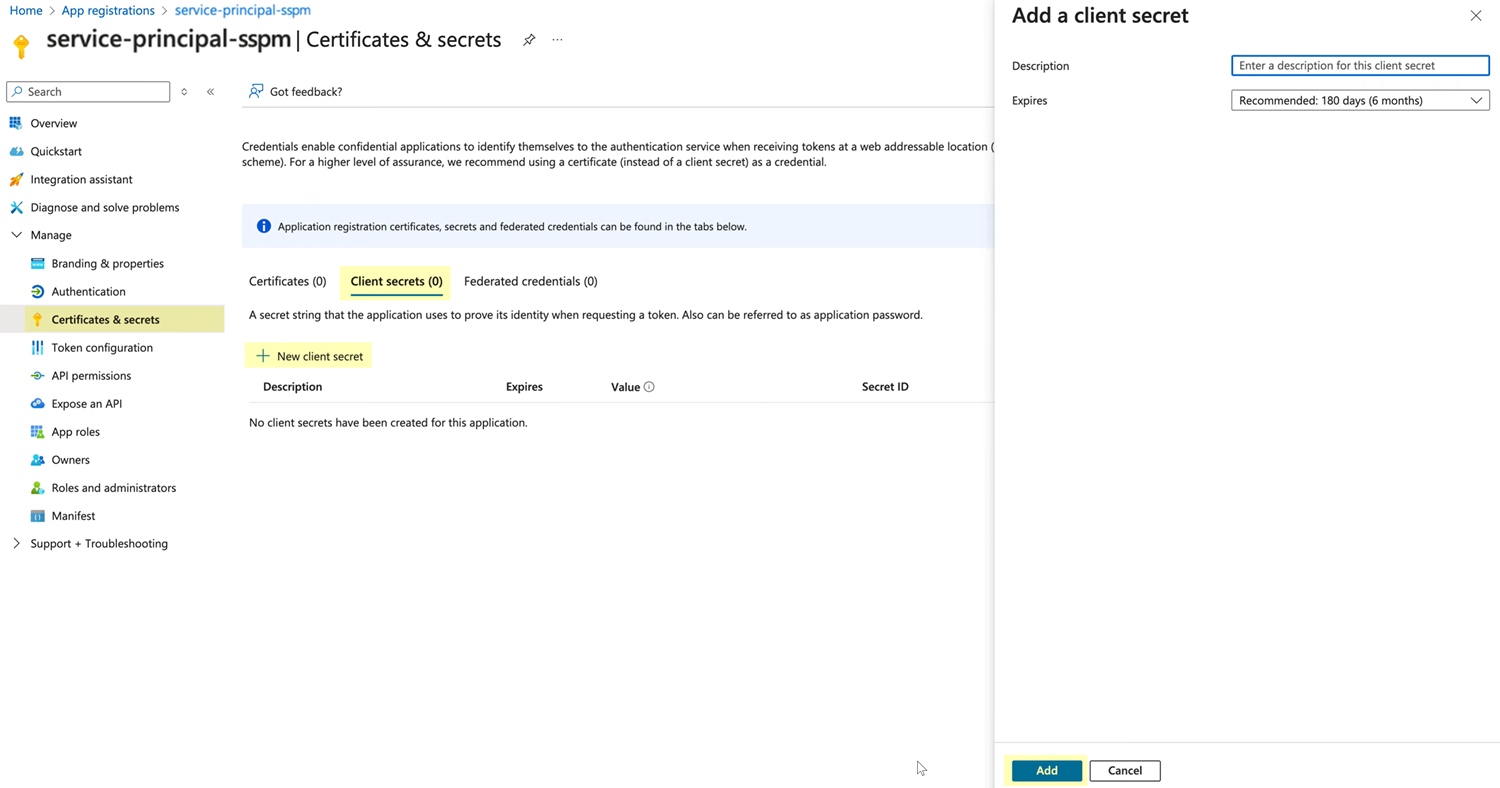Click the Branding & properties icon

[37, 263]
